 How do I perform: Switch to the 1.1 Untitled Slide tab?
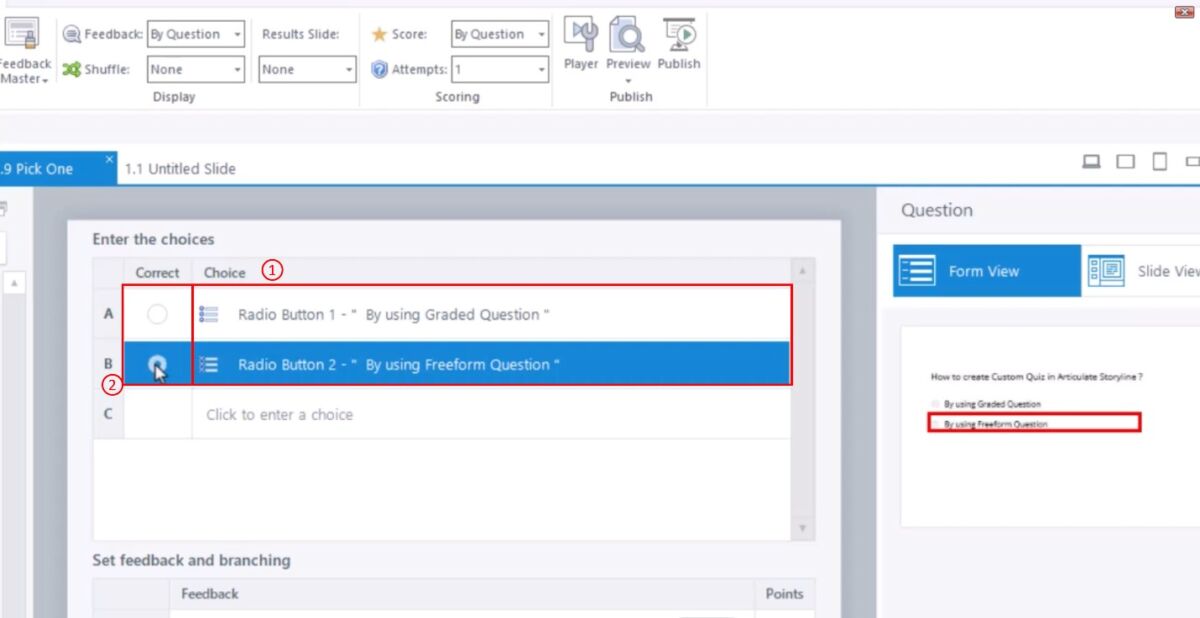(181, 168)
